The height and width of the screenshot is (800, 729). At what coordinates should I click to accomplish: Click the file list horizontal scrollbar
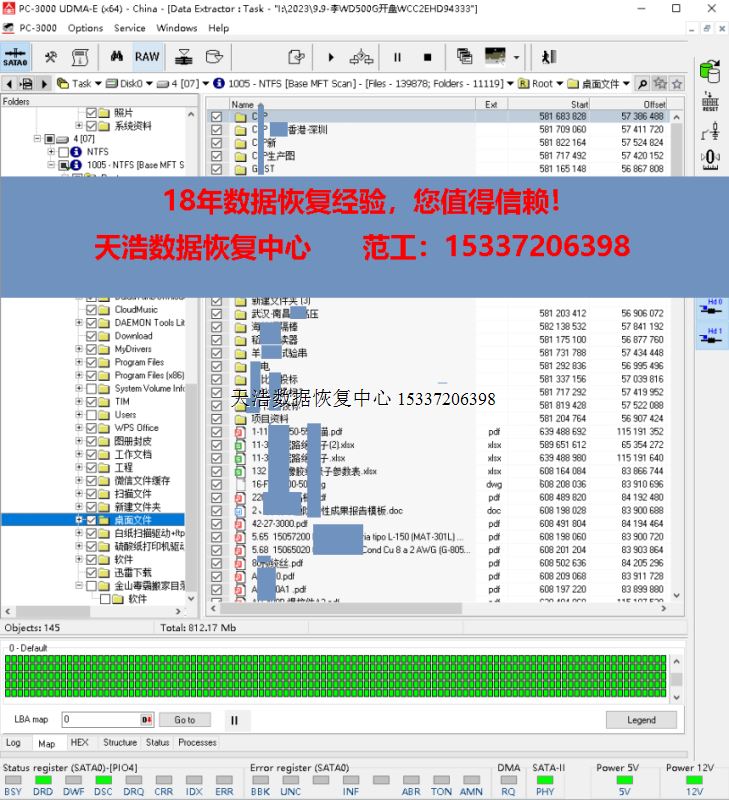point(342,608)
